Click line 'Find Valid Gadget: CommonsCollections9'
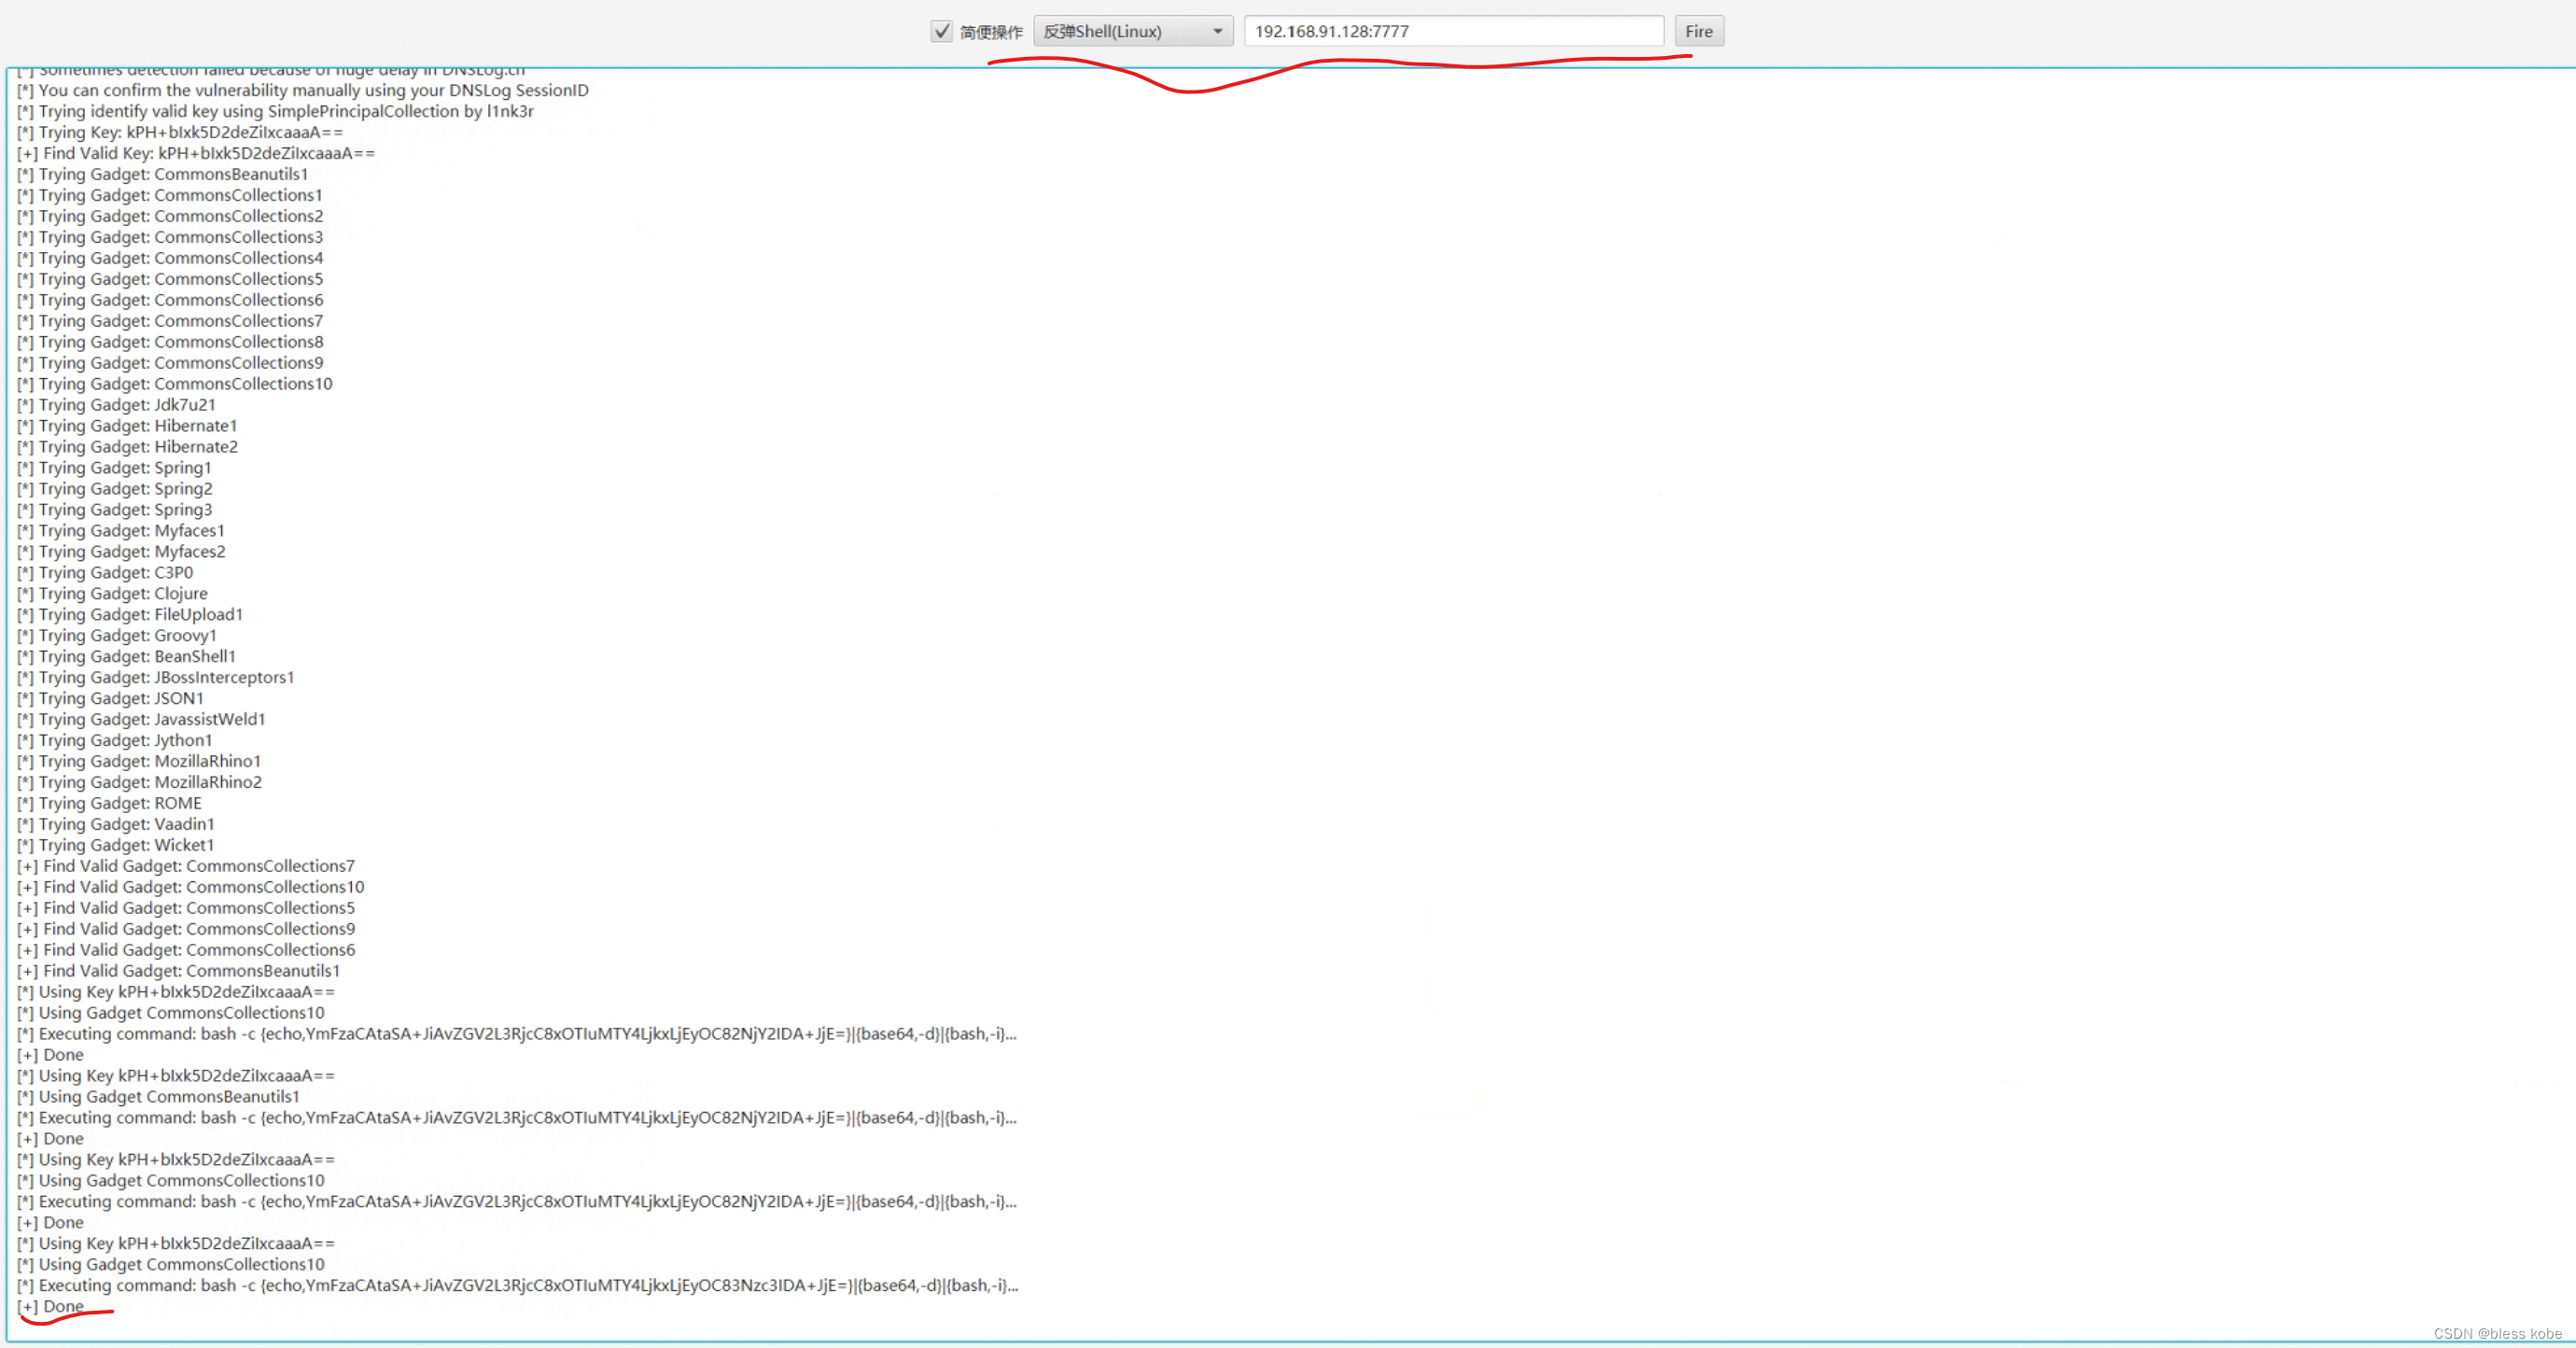Image resolution: width=2576 pixels, height=1348 pixels. click(186, 930)
